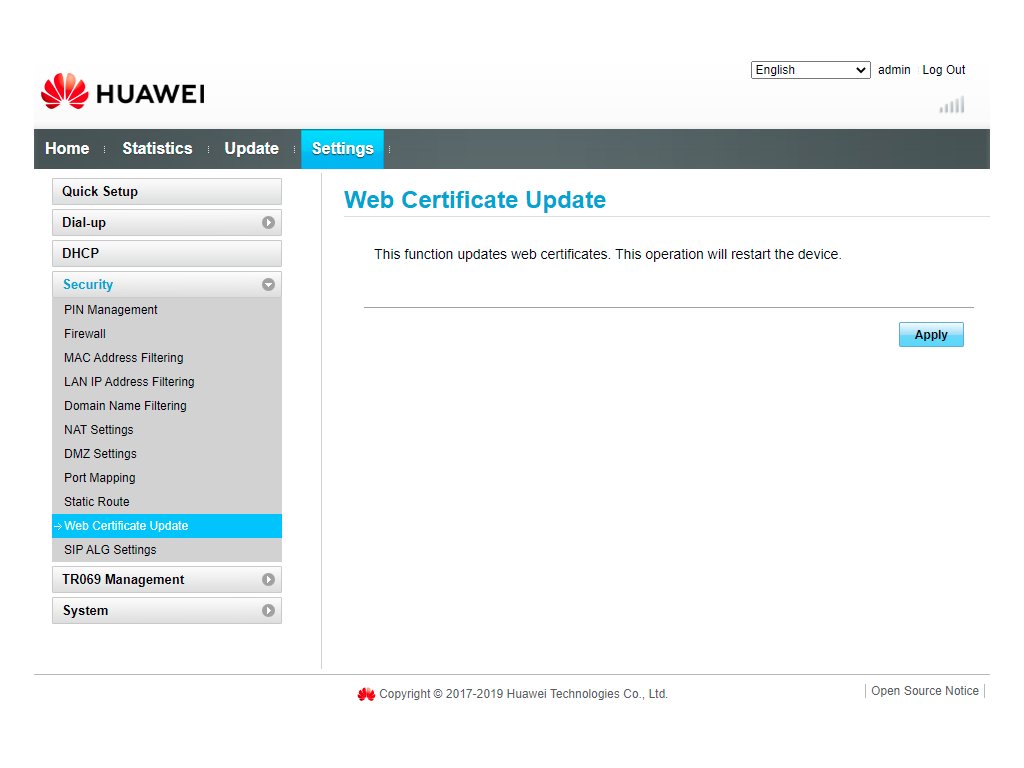Log out of the admin account

(x=943, y=70)
